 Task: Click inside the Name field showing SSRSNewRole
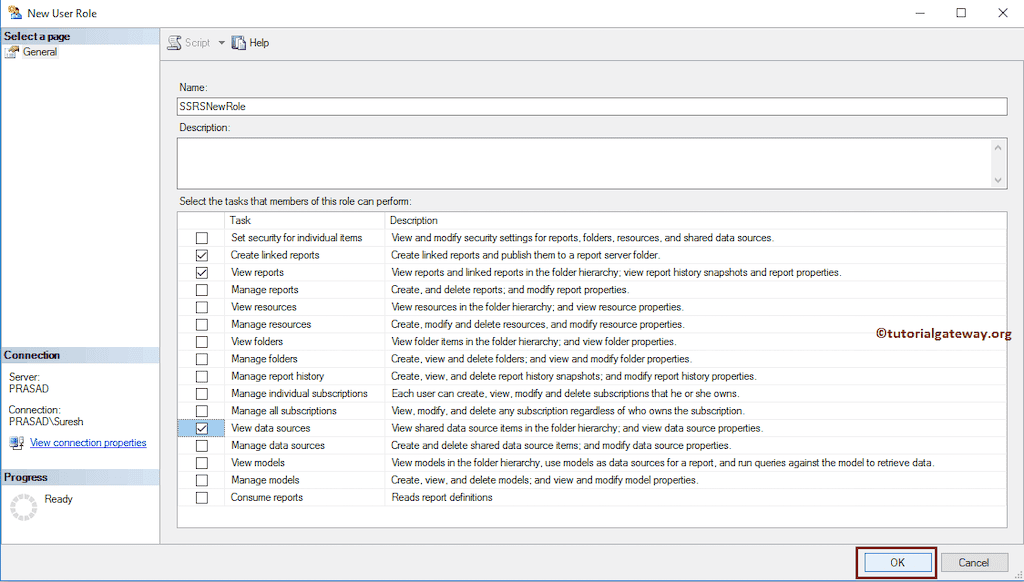400,106
